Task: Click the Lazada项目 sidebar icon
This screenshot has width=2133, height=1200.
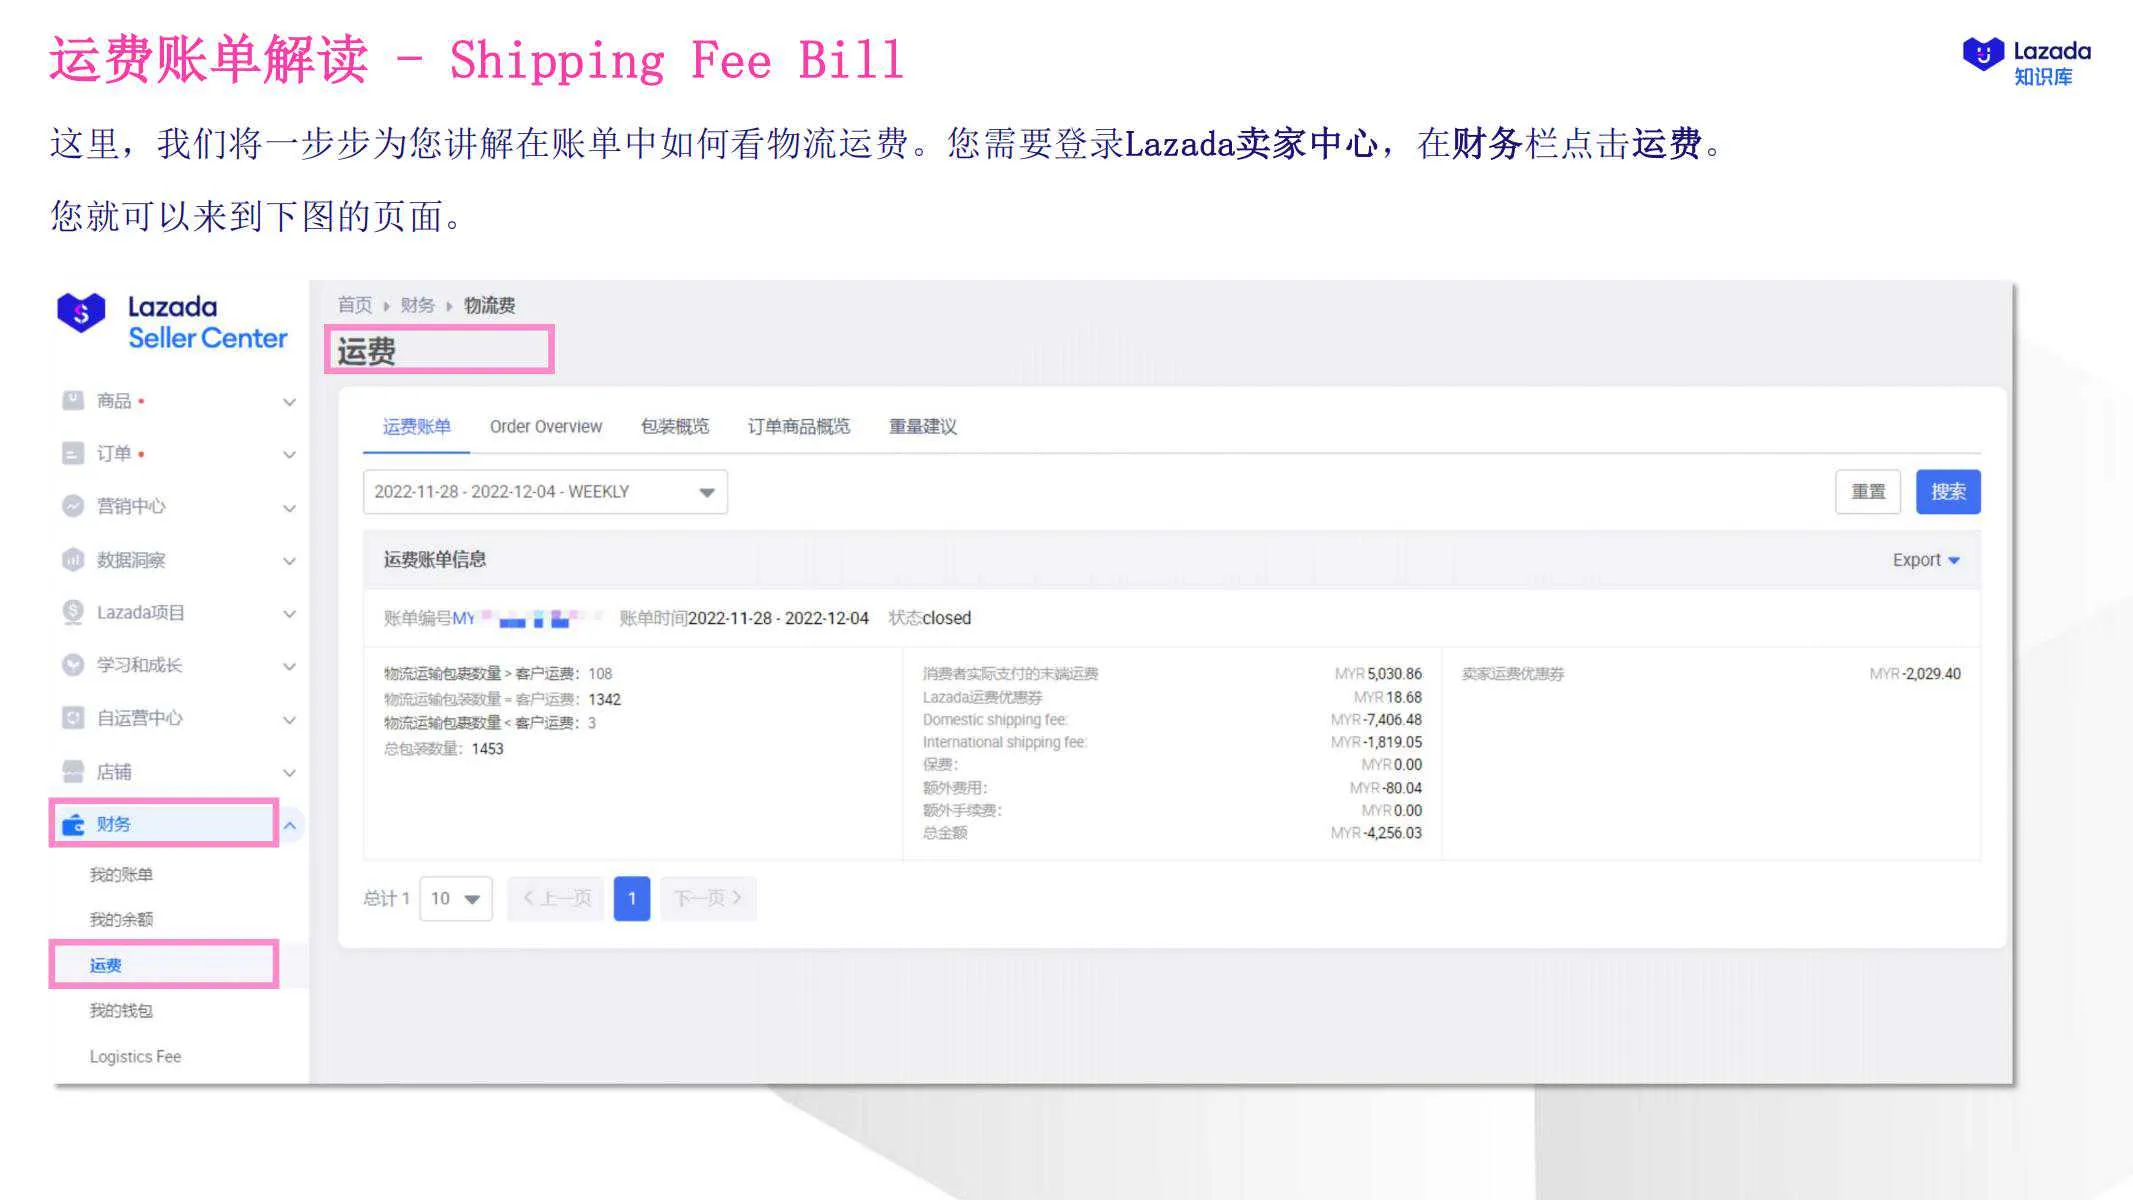Action: (71, 612)
